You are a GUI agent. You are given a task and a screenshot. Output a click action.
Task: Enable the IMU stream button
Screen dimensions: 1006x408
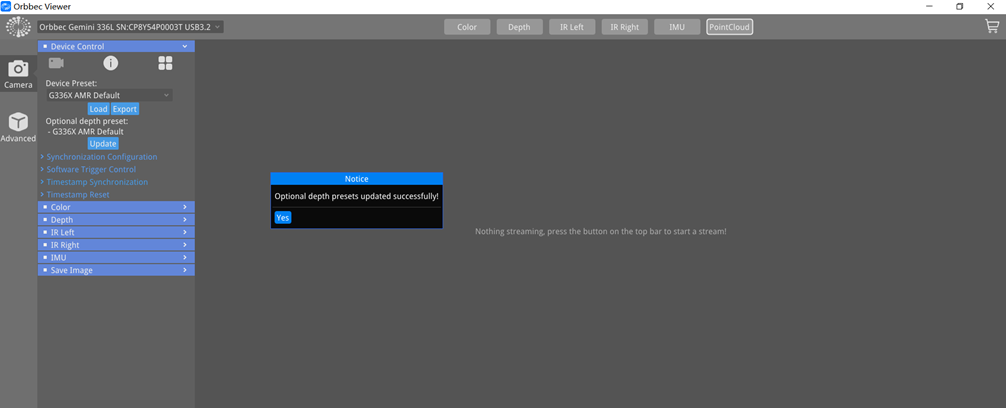677,27
